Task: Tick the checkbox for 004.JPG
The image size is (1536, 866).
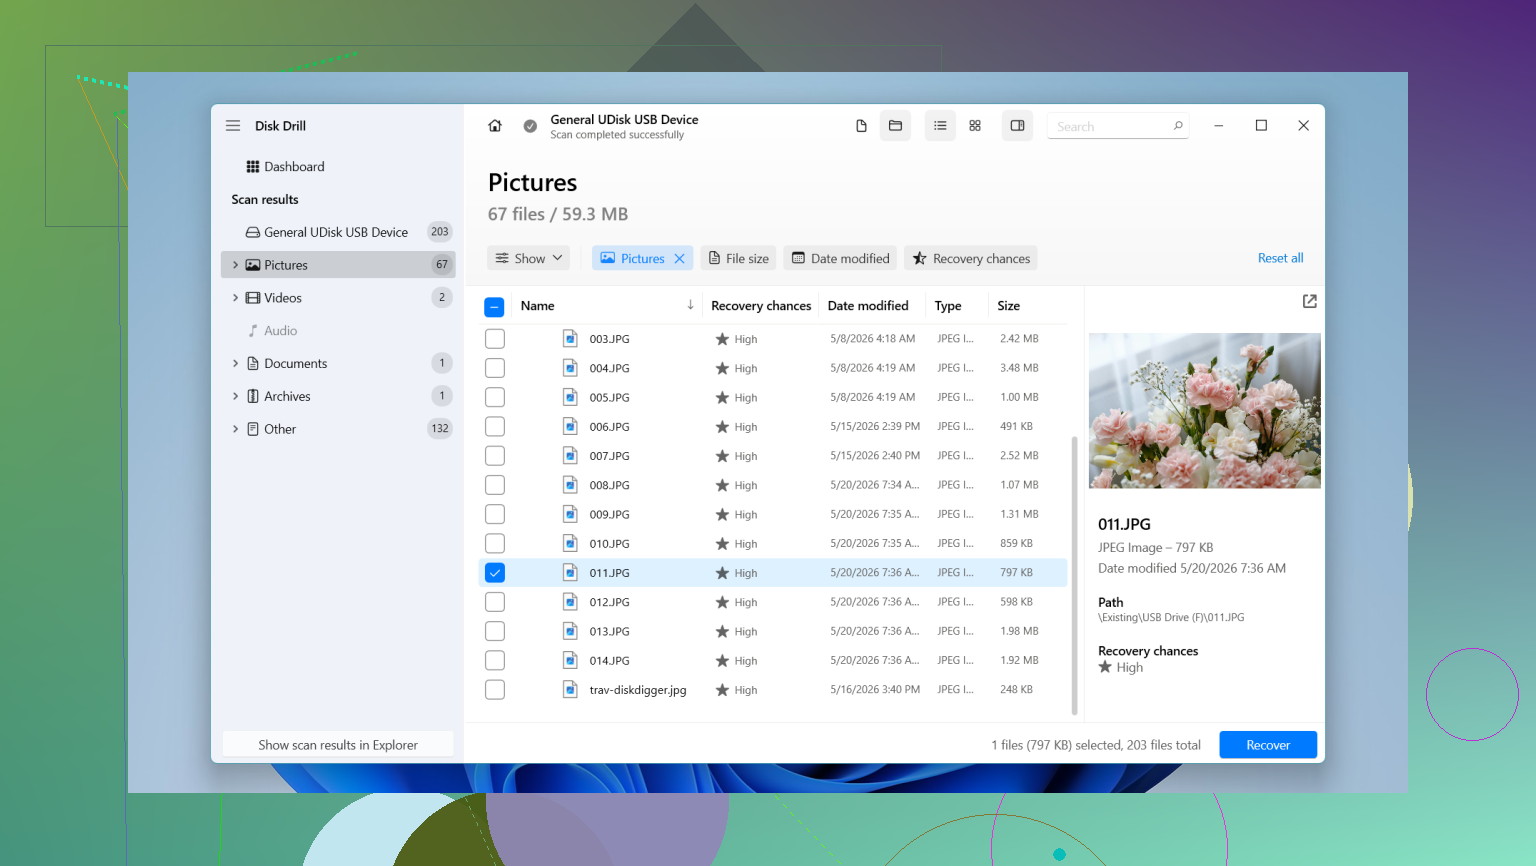Action: (495, 368)
